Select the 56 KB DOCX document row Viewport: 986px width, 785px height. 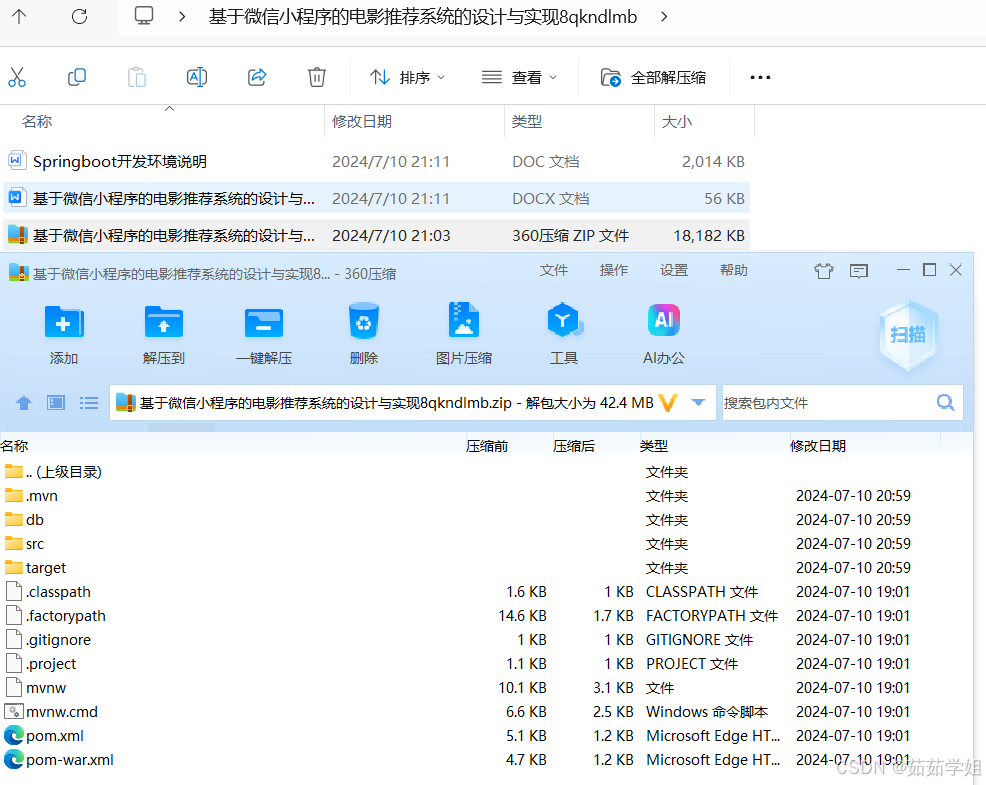[376, 199]
